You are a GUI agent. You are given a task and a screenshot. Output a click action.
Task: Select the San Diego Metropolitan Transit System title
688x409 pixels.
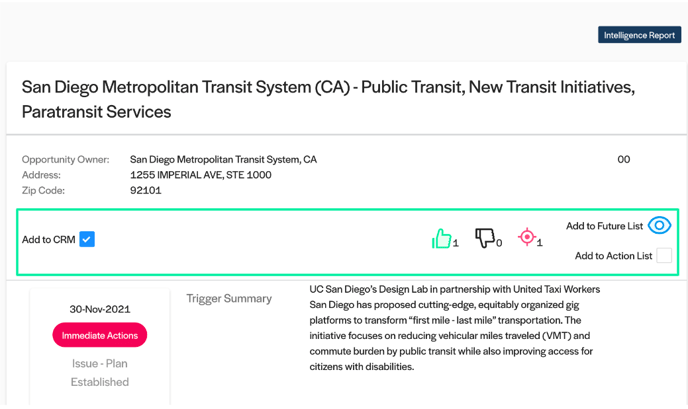tap(328, 99)
